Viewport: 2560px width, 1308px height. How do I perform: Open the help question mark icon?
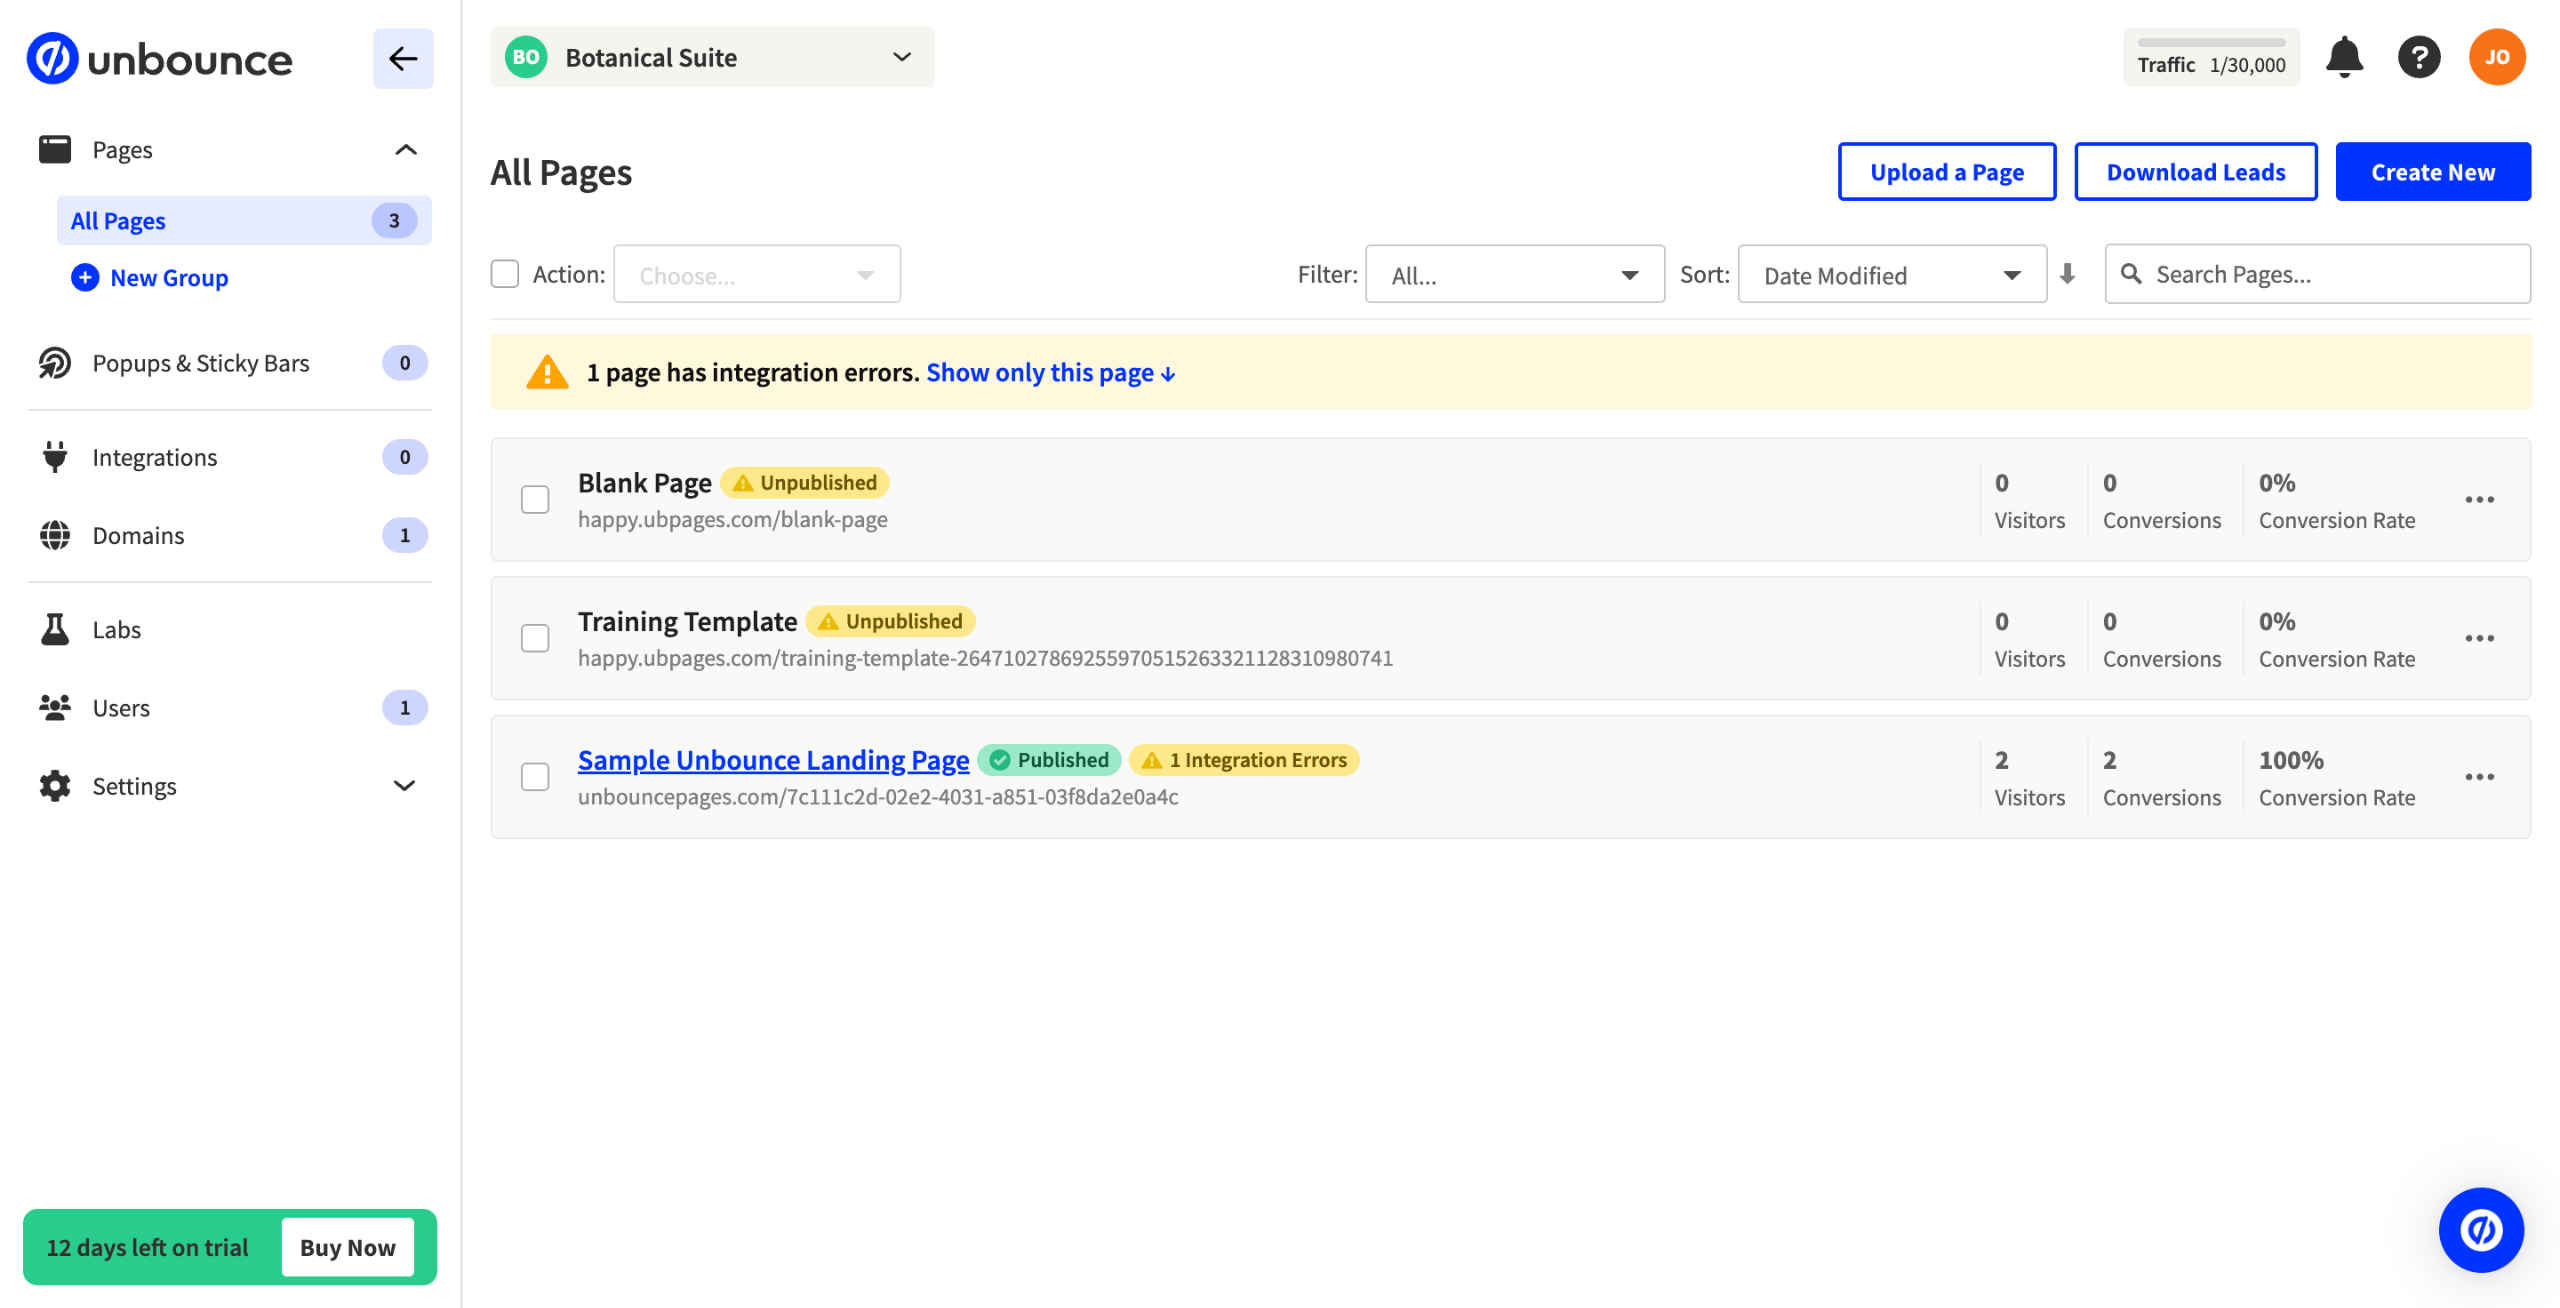pyautogui.click(x=2418, y=58)
